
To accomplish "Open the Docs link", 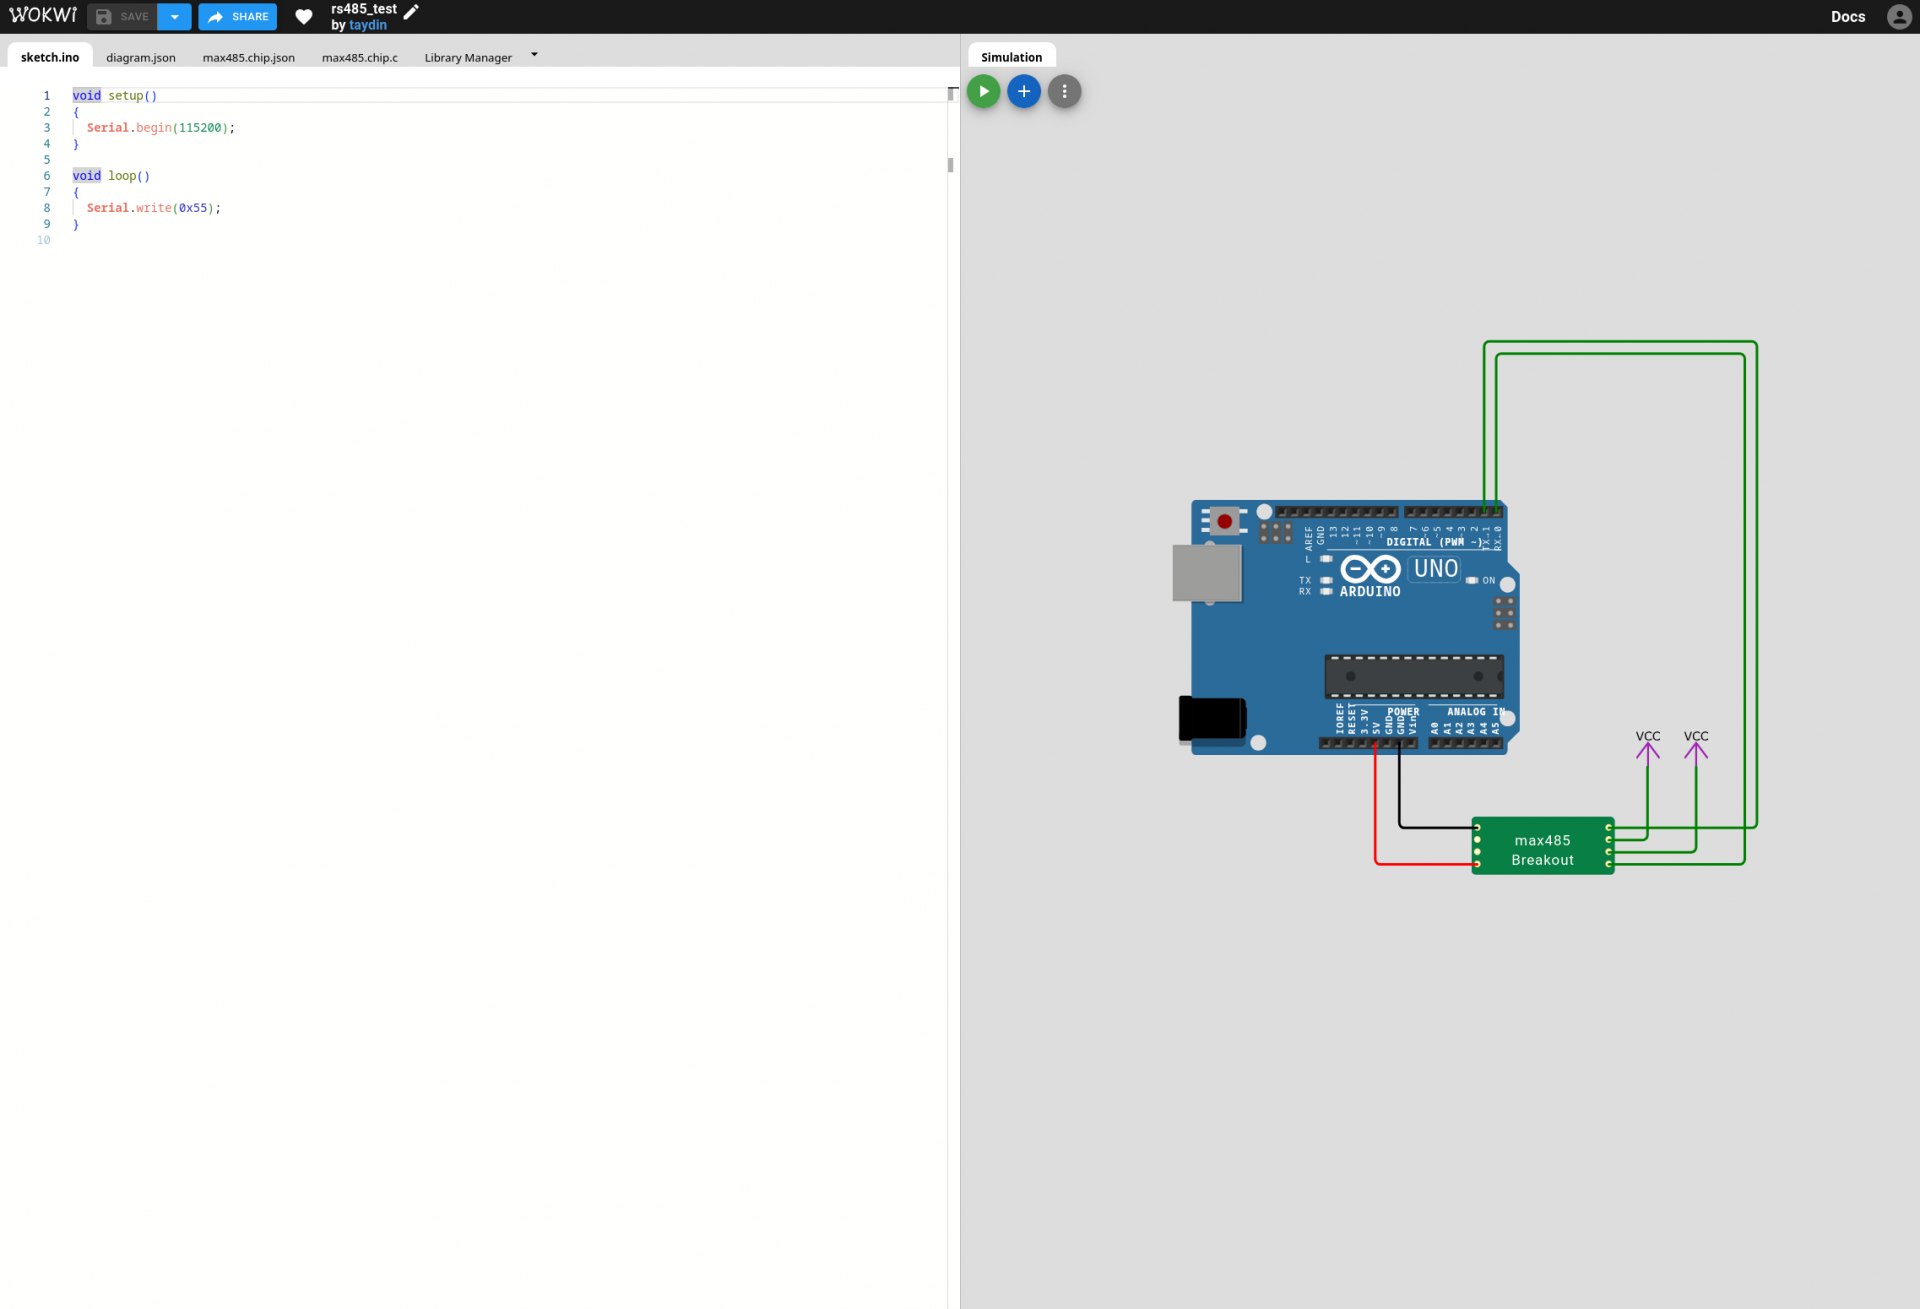I will click(1847, 17).
